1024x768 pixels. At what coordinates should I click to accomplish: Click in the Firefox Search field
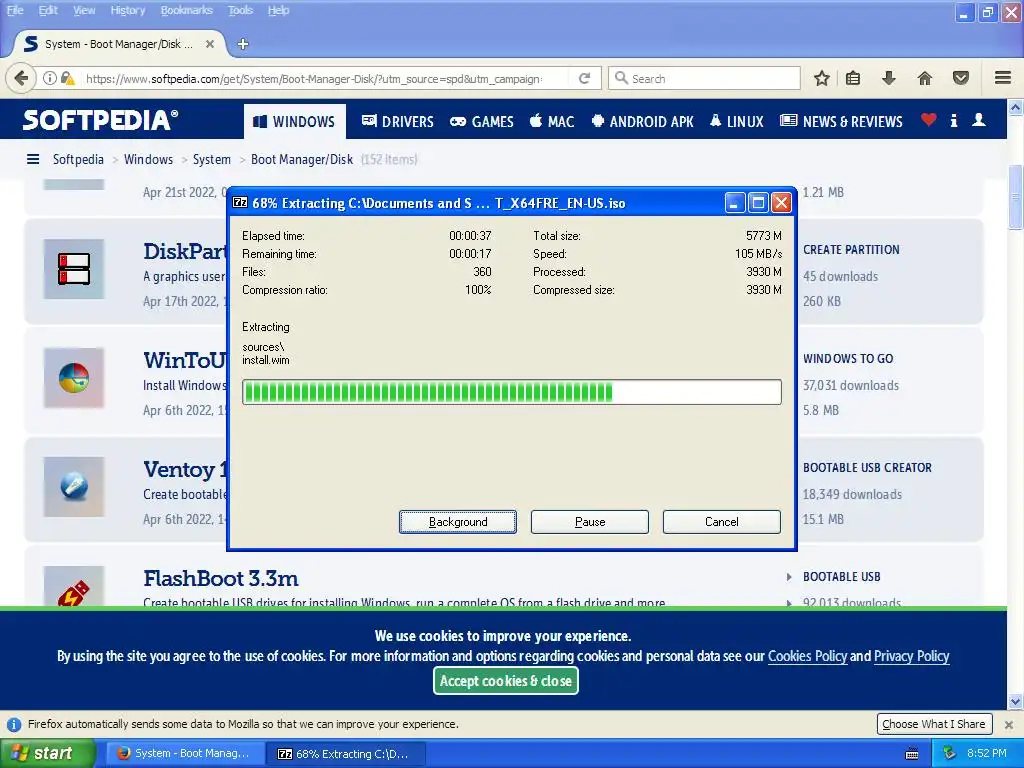tap(704, 78)
